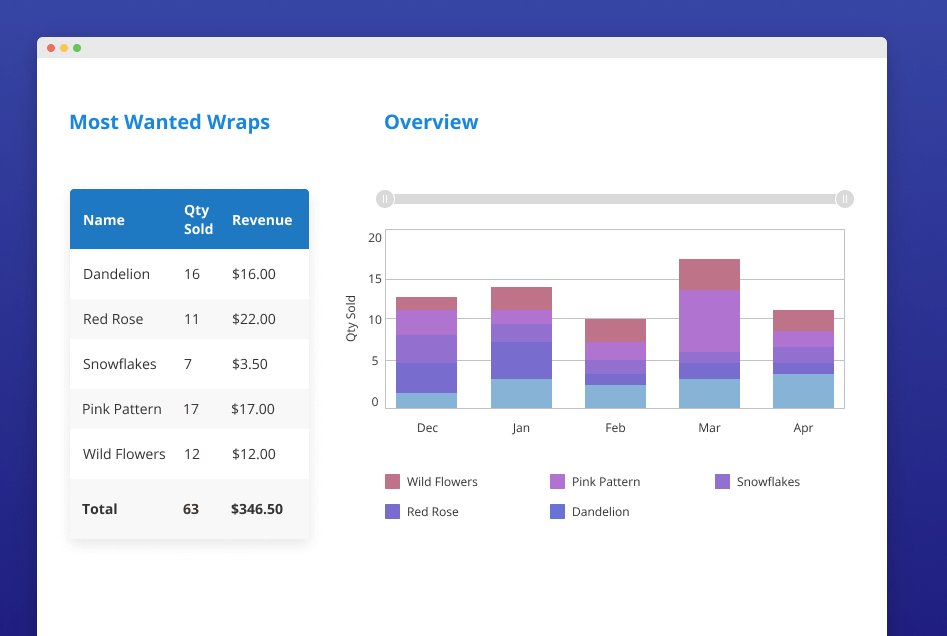Click the Wild Flowers segment of Jan bar
Screen dimensions: 947x636
(x=521, y=298)
